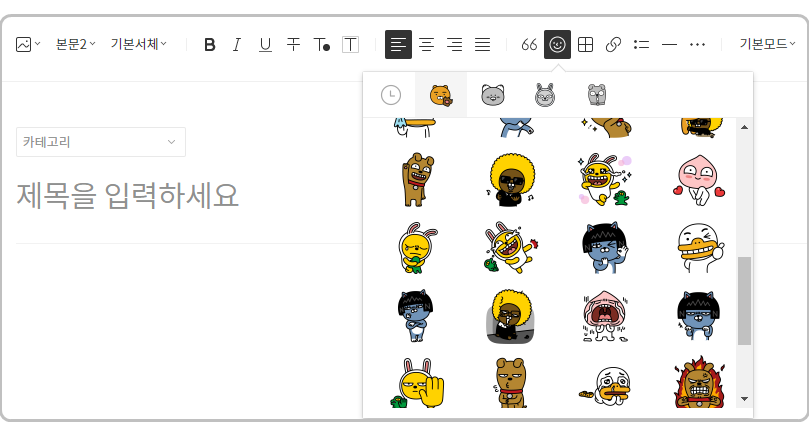Focus the title field 제목을 입력하세요

tap(128, 196)
